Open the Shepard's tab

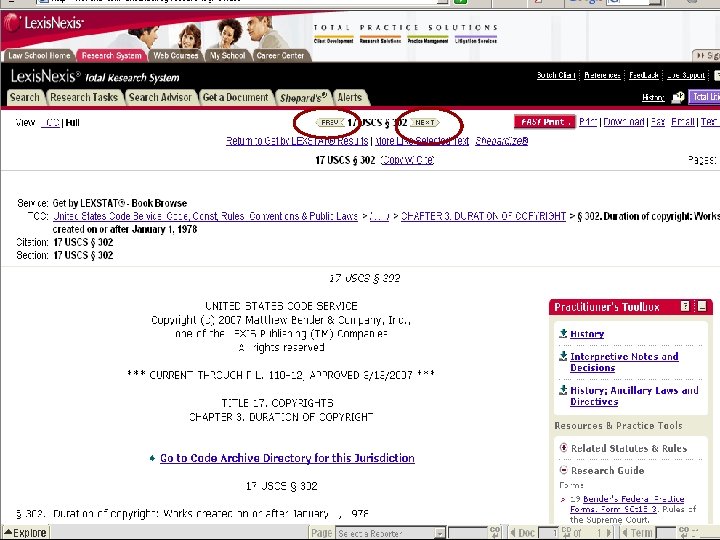tap(303, 97)
